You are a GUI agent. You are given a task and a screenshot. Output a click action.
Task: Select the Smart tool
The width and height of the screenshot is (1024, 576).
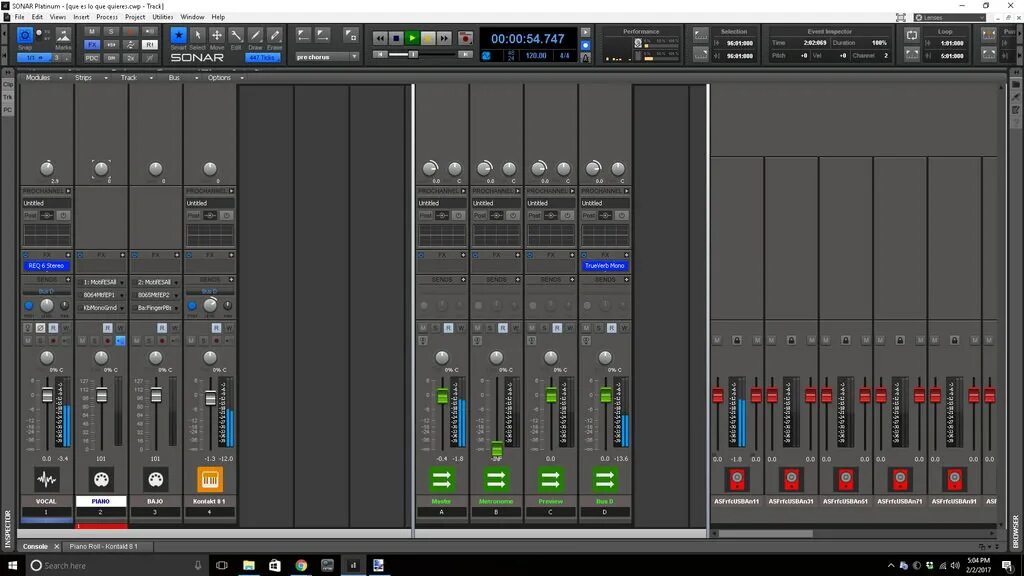178,36
